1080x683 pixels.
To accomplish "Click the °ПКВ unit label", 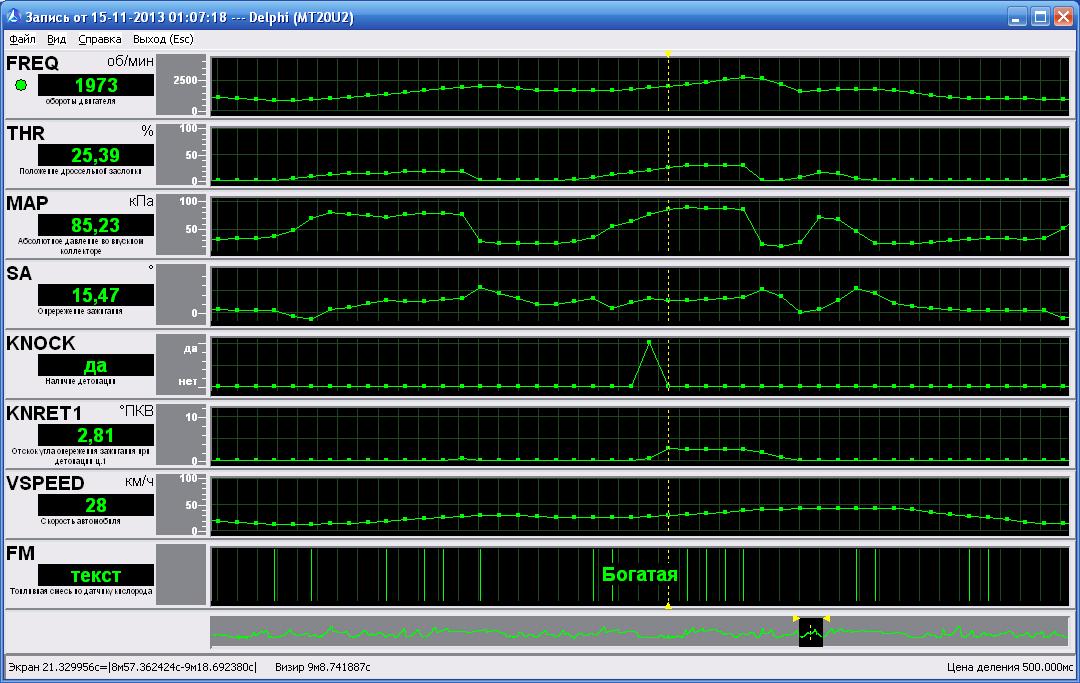I will (x=136, y=412).
